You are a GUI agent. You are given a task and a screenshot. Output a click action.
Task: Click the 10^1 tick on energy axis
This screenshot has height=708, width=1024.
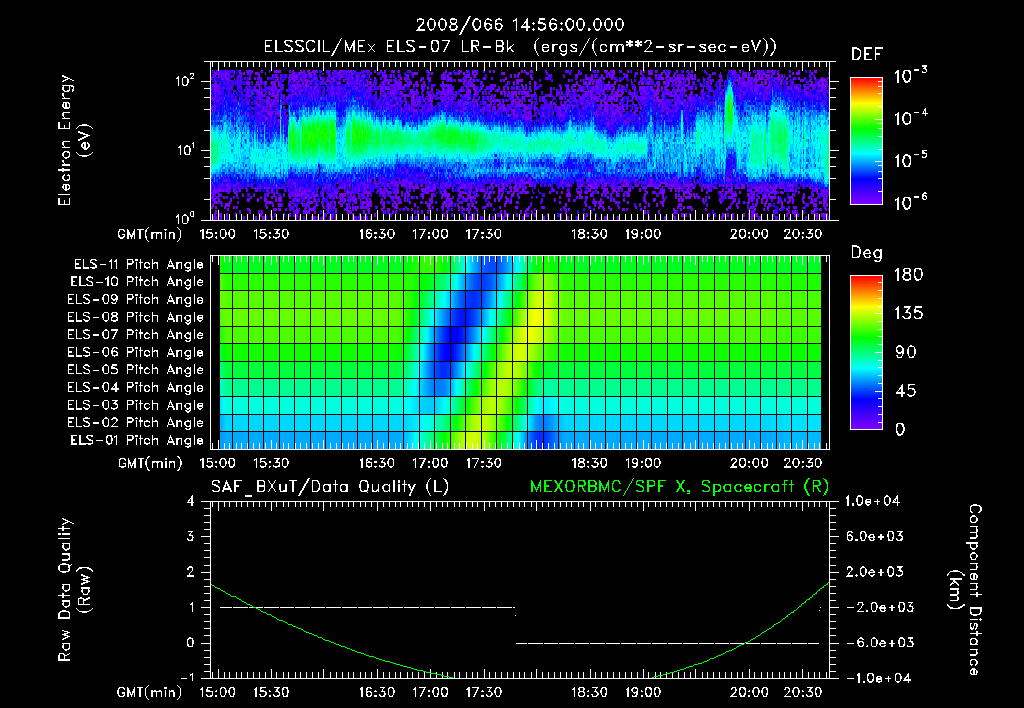pos(185,150)
